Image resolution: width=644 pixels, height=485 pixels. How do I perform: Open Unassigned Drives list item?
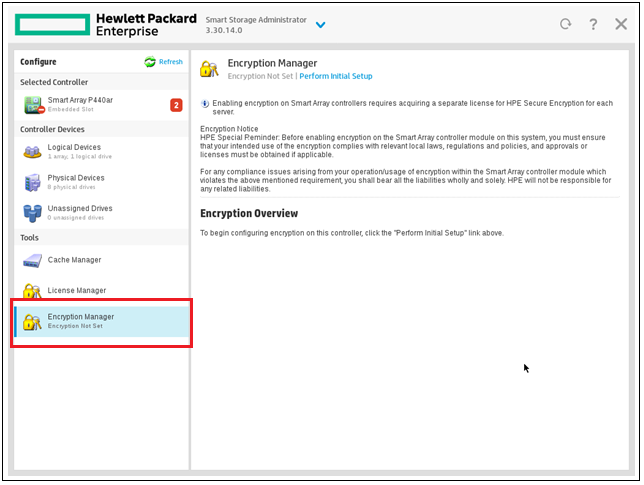click(101, 213)
